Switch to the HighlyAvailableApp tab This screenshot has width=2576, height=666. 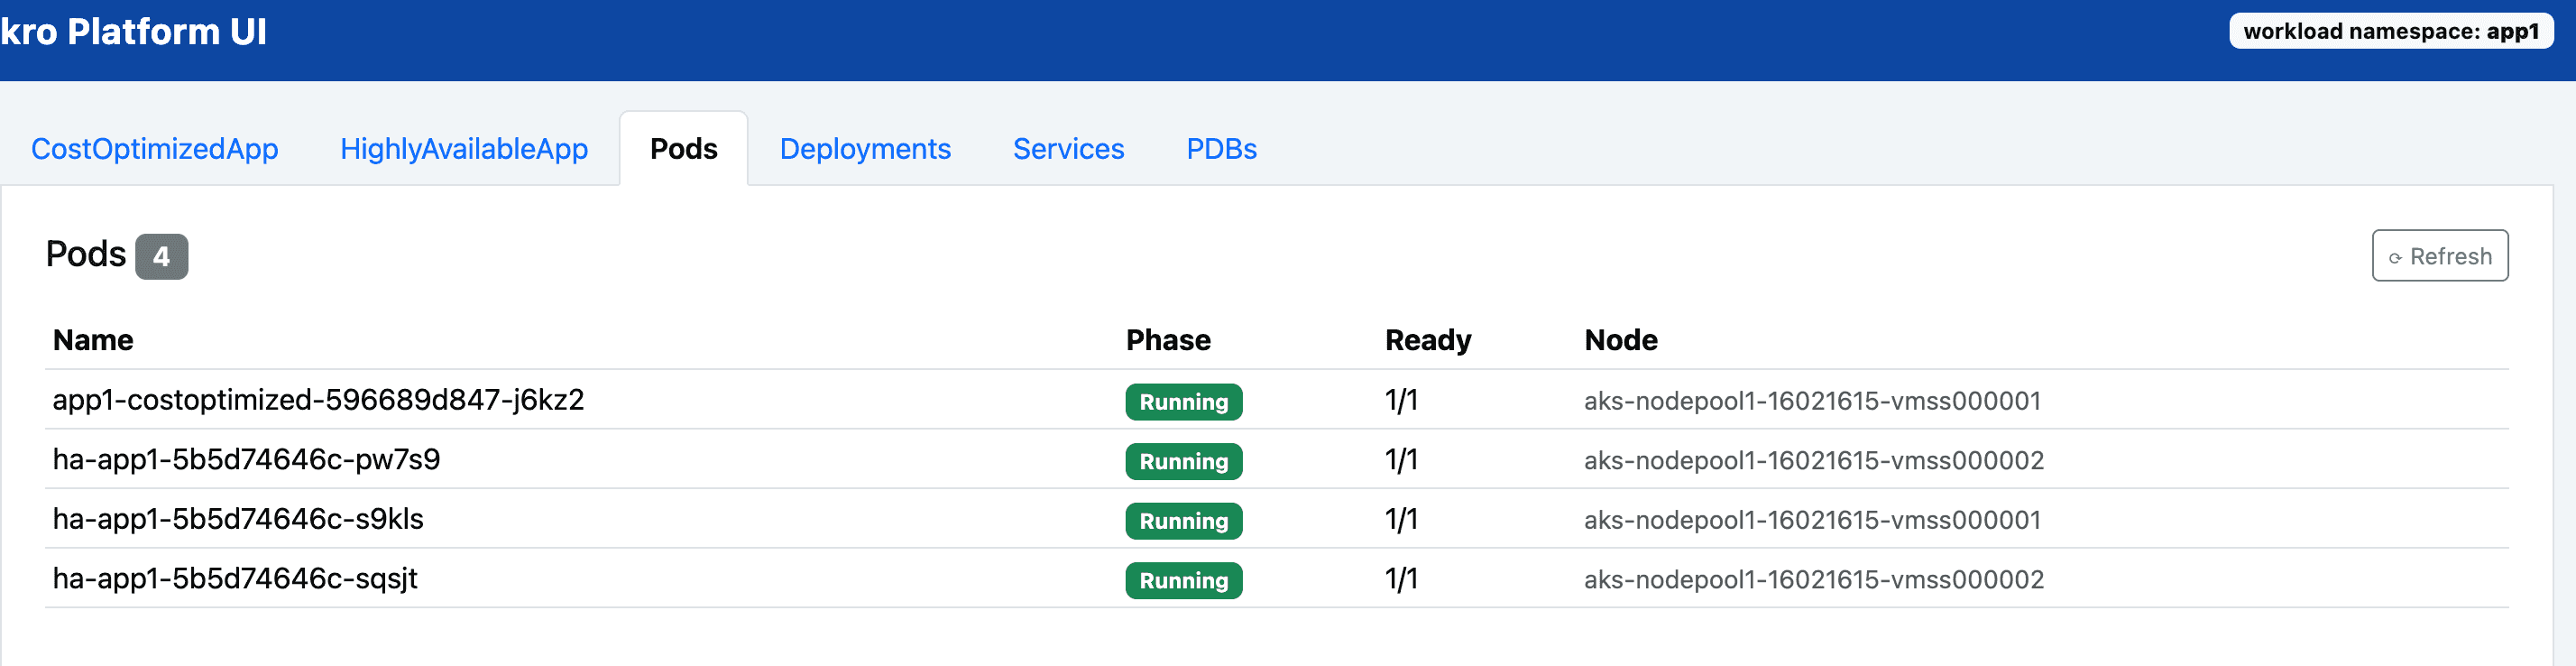(463, 149)
